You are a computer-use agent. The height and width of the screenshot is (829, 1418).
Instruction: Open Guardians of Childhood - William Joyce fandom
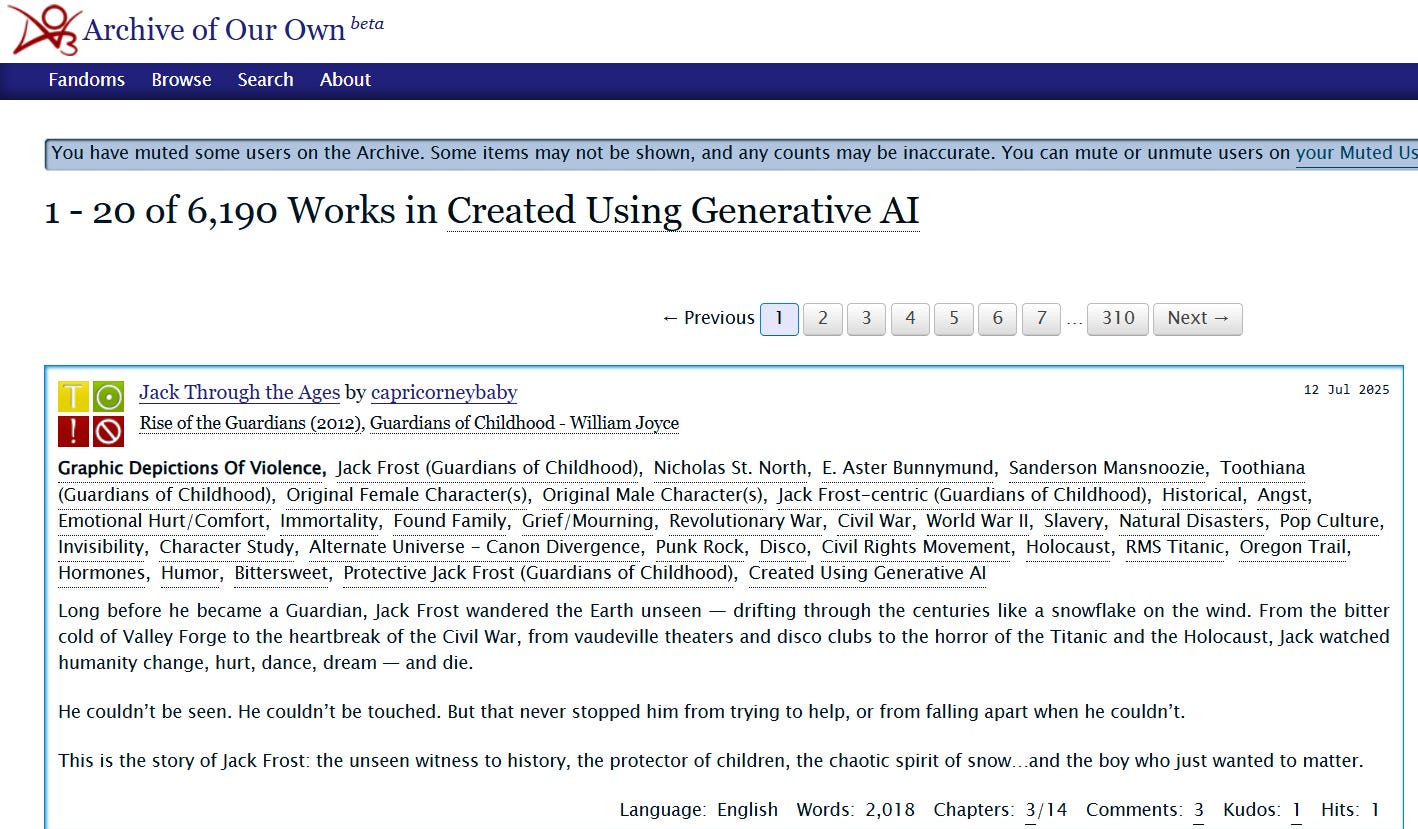click(x=524, y=423)
